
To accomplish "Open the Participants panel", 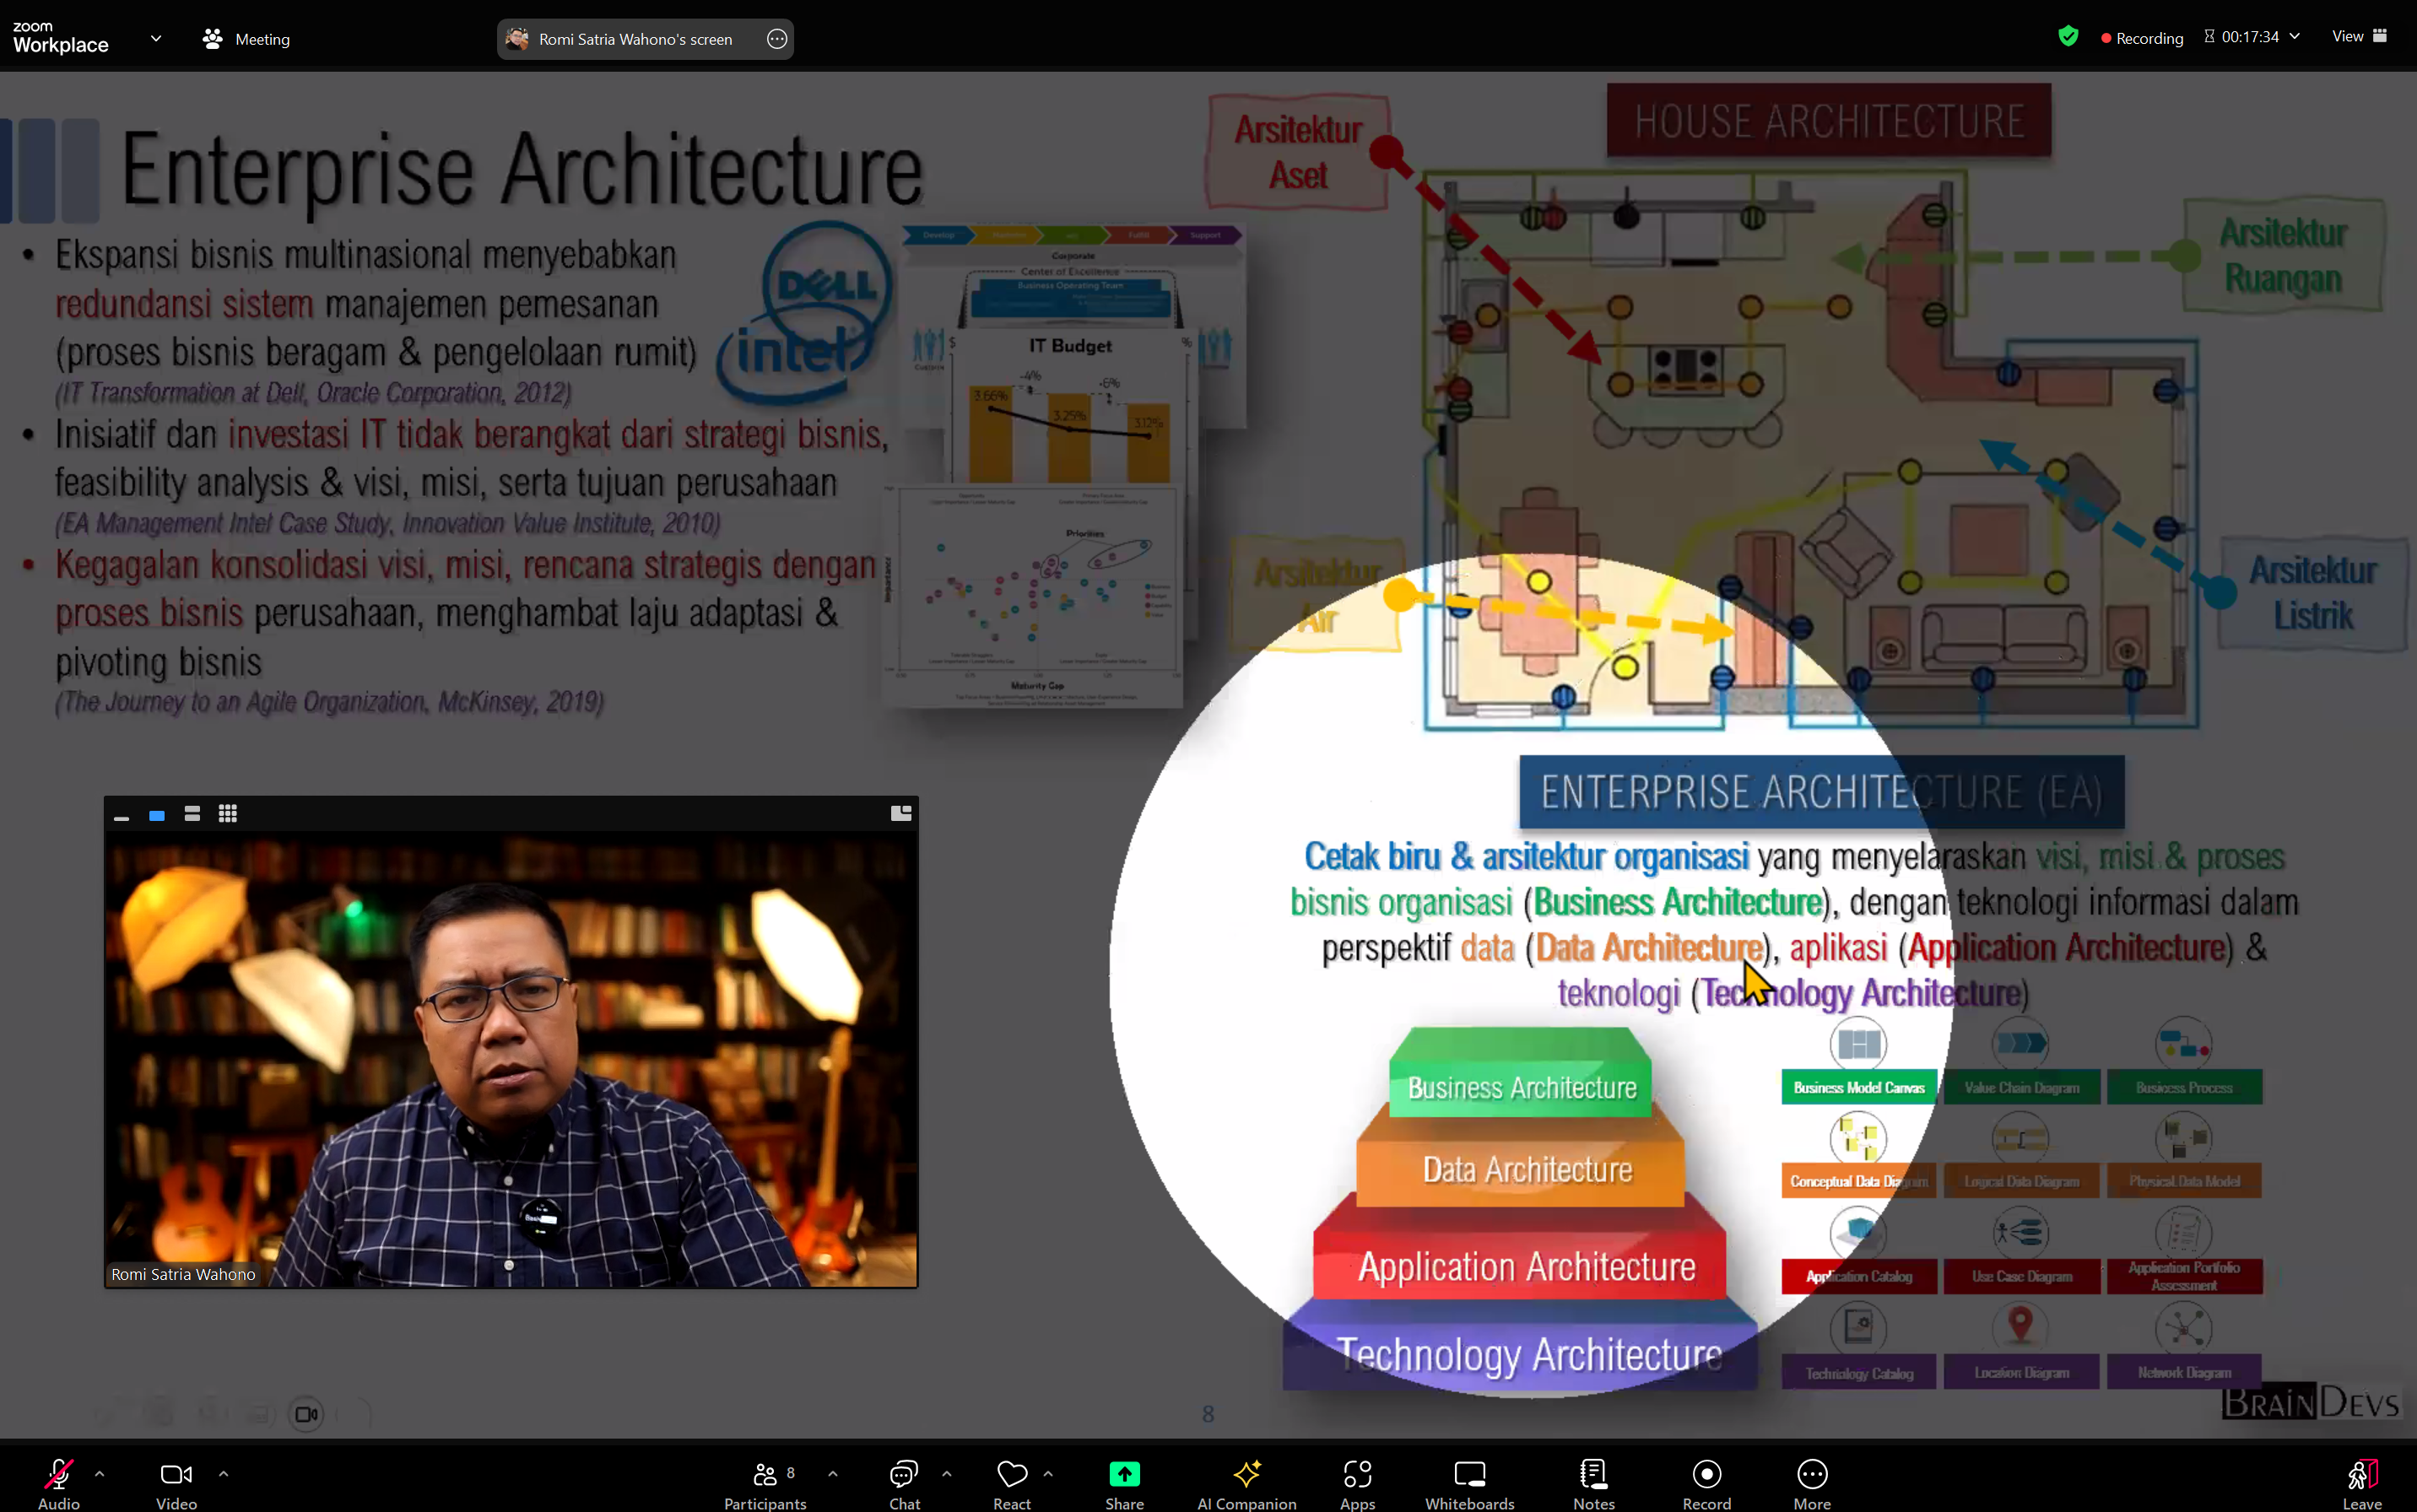I will (765, 1474).
